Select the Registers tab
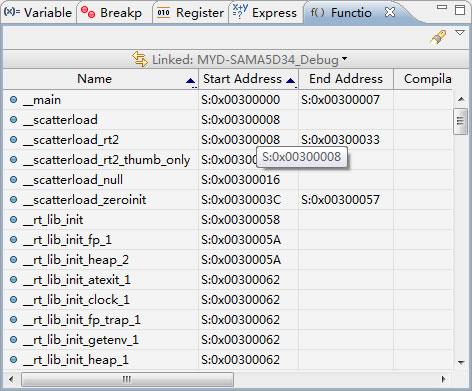 click(190, 13)
